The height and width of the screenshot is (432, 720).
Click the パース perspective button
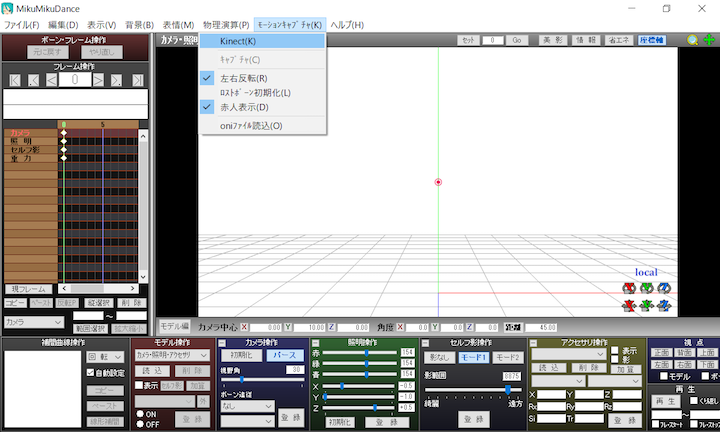pos(285,355)
